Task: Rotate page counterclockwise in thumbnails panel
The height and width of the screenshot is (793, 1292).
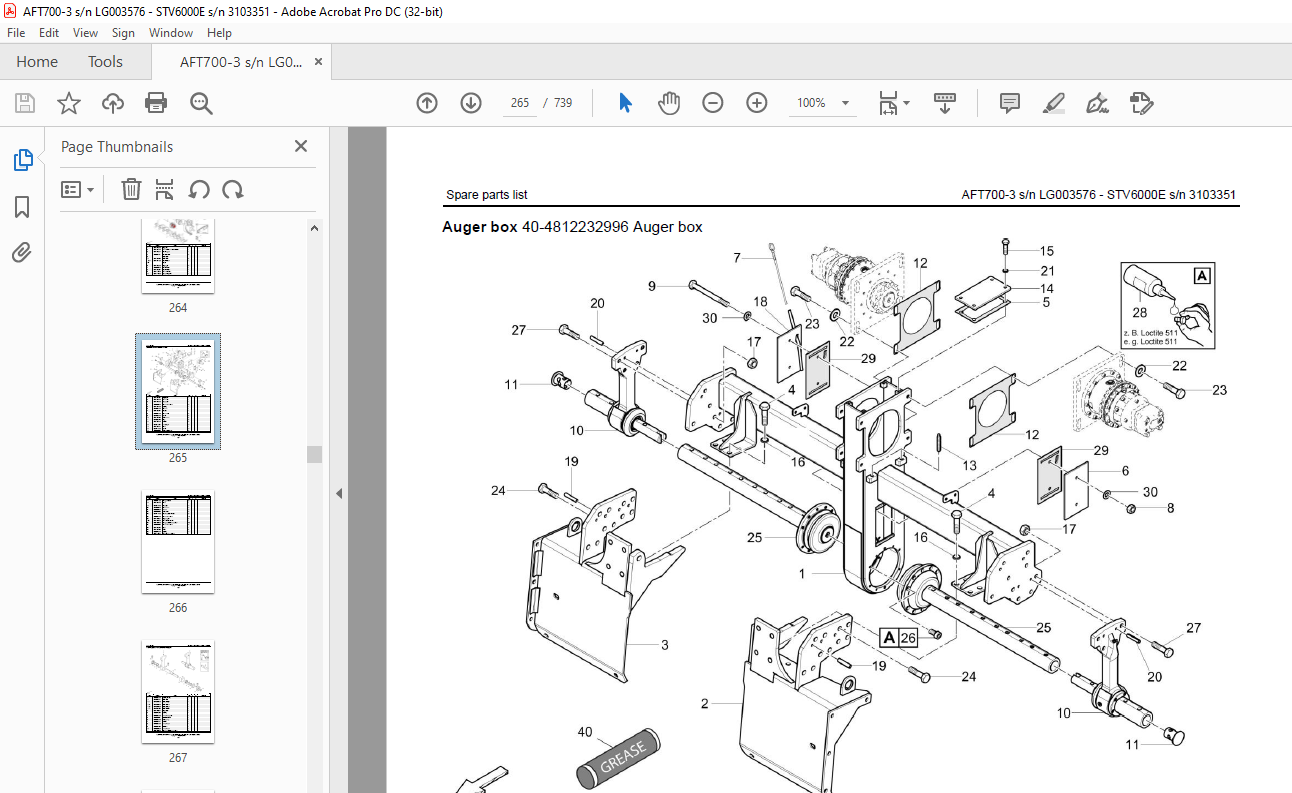Action: point(199,189)
